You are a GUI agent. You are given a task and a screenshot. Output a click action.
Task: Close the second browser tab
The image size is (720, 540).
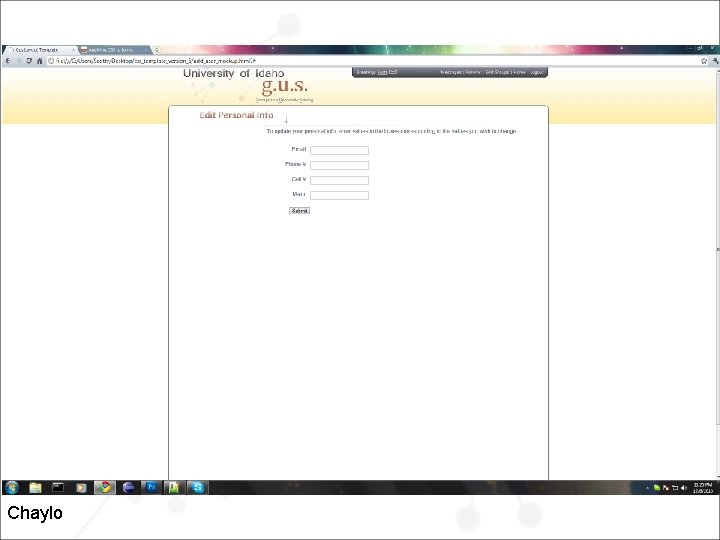point(146,50)
